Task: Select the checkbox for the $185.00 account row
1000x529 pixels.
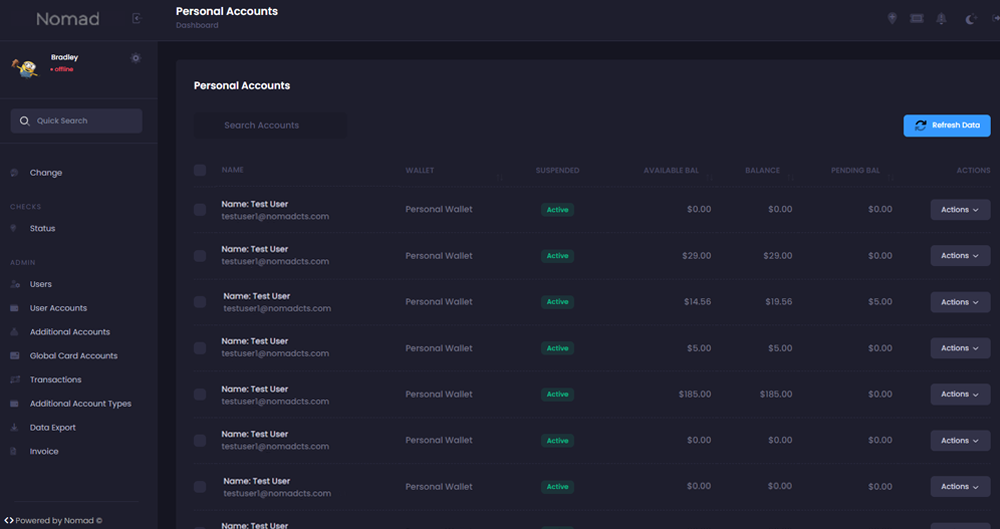Action: point(200,394)
